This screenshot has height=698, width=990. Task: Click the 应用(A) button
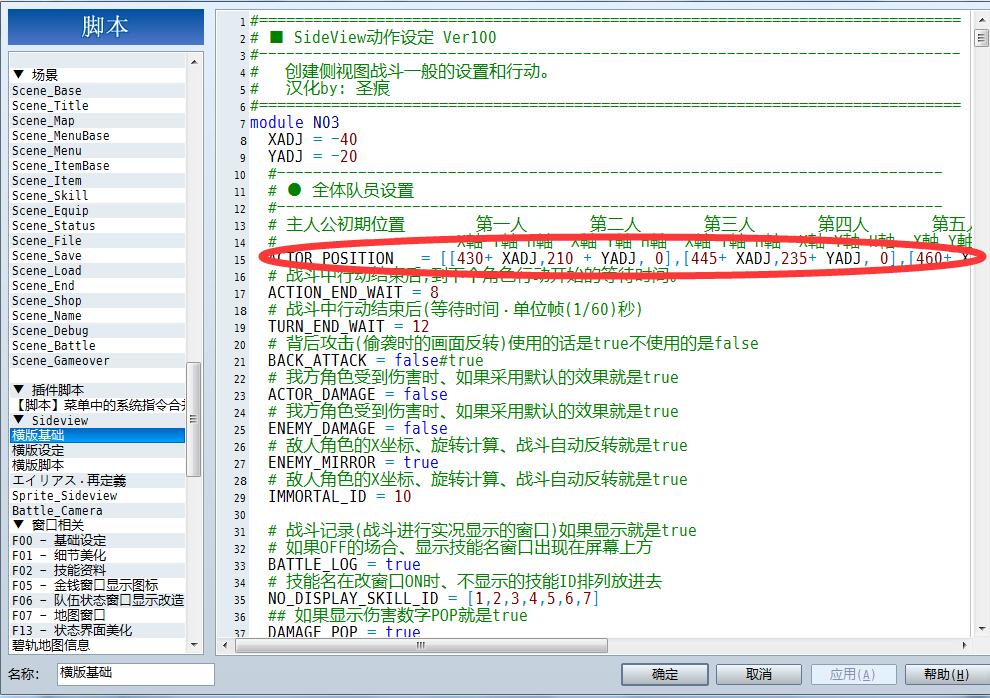click(853, 675)
